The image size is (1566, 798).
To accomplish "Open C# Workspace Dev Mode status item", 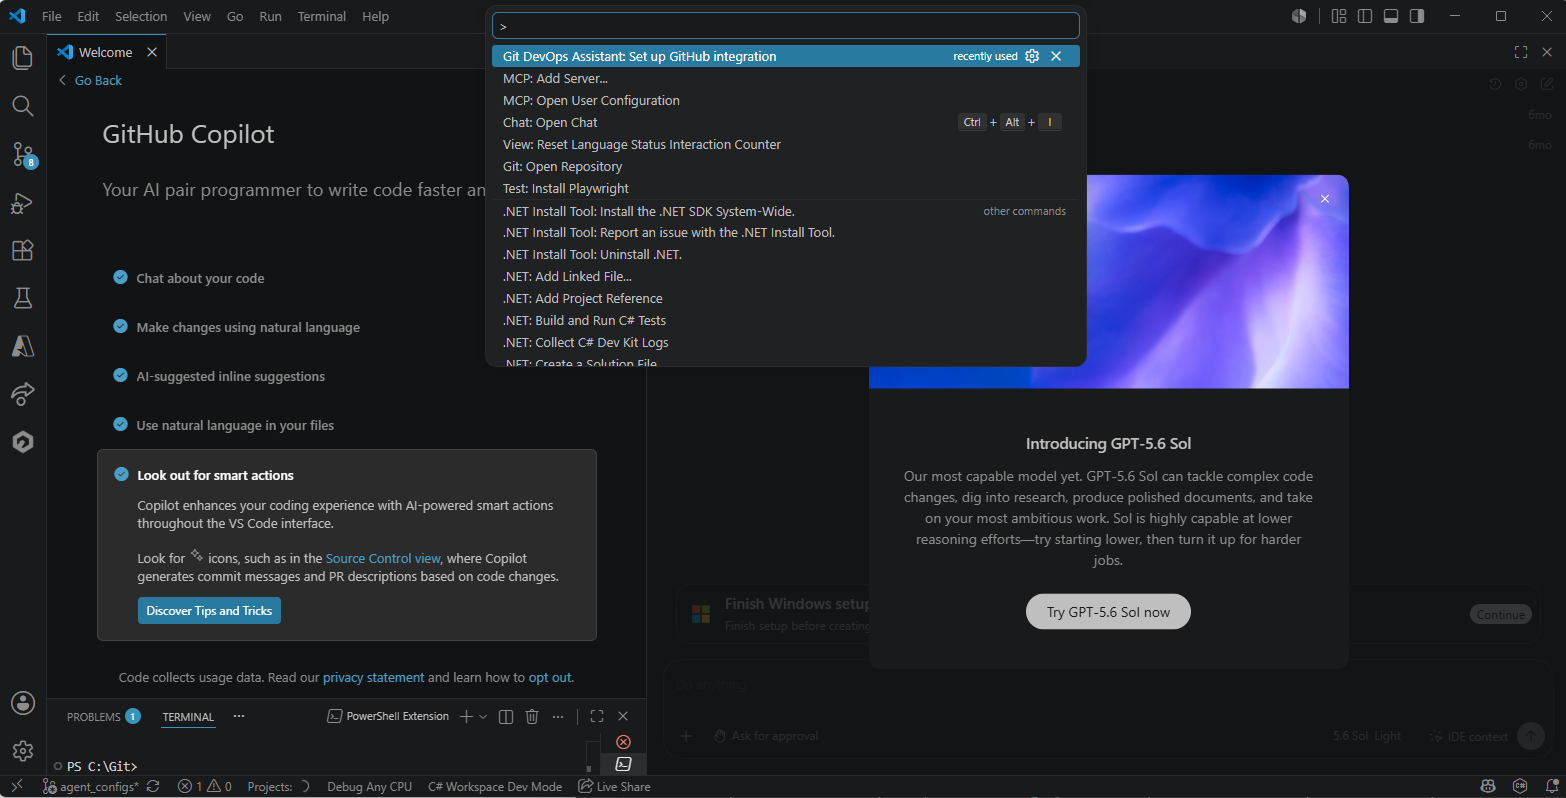I will 495,787.
